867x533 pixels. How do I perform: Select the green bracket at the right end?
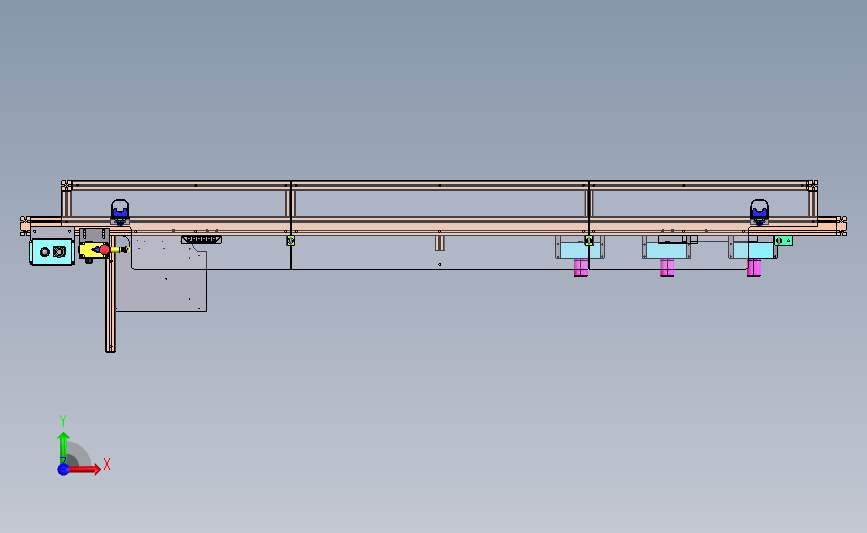click(x=783, y=241)
